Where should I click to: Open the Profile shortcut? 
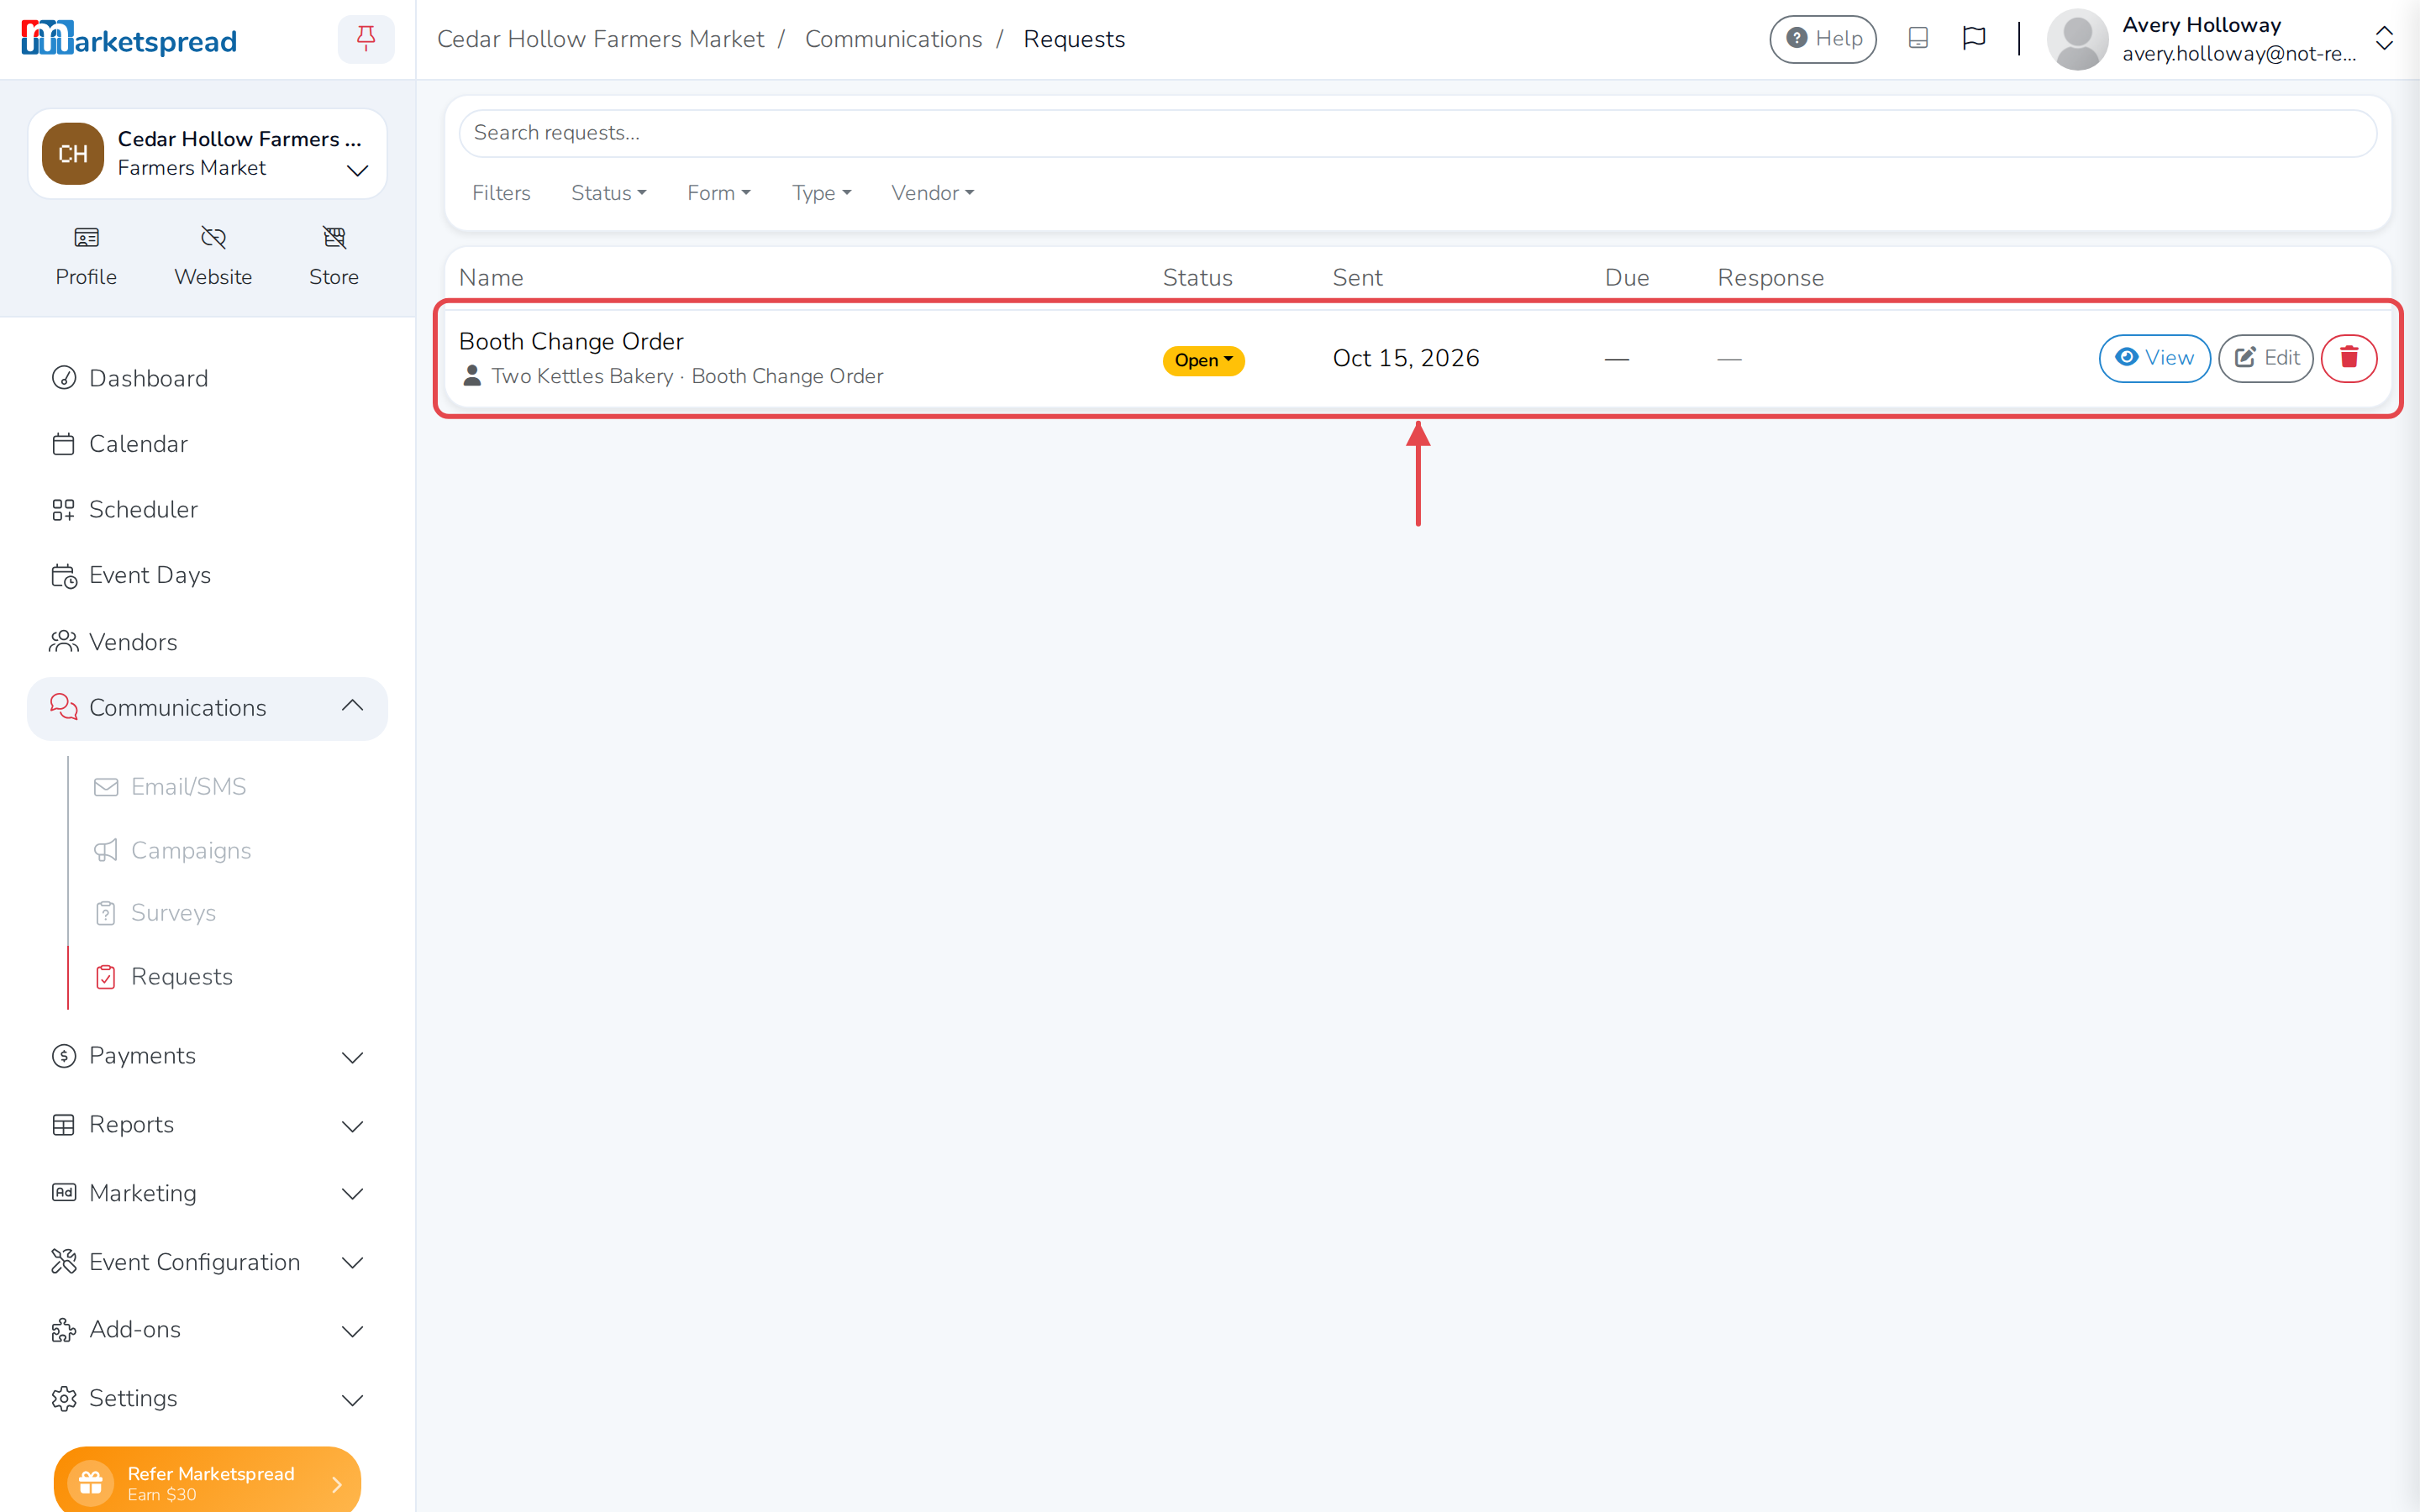[86, 257]
